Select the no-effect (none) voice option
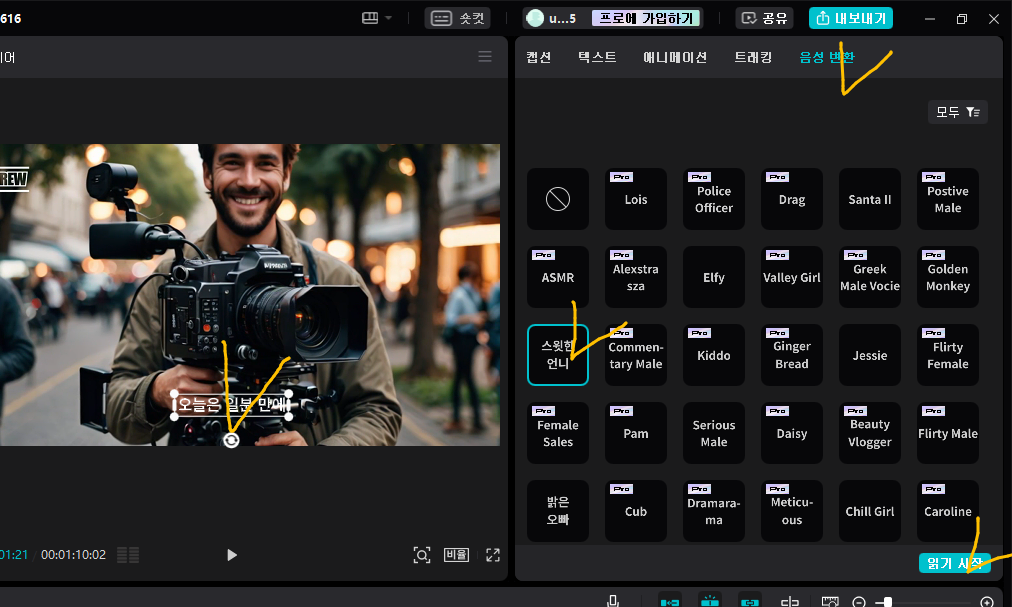 pyautogui.click(x=557, y=199)
